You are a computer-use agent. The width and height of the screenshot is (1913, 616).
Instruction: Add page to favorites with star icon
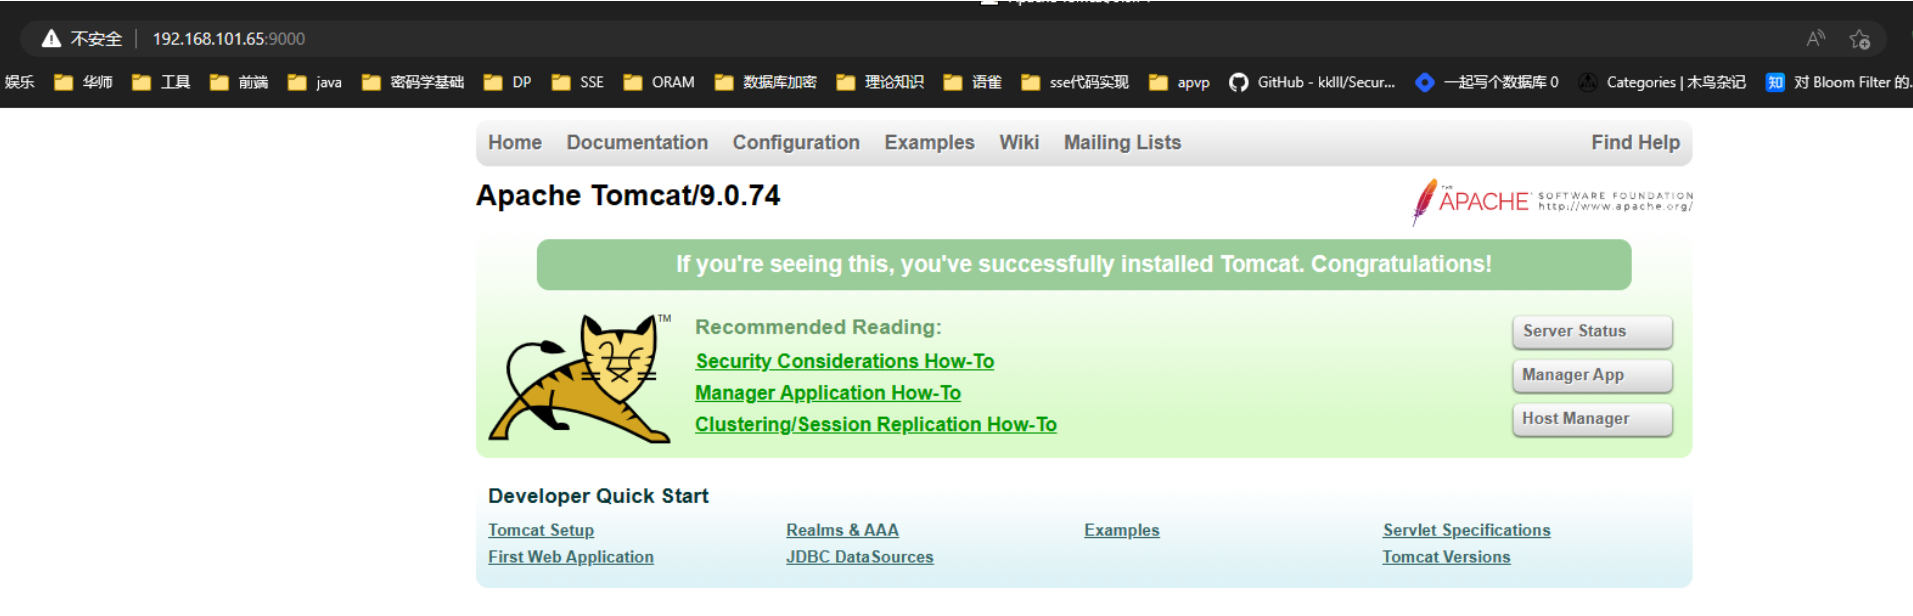click(1859, 39)
